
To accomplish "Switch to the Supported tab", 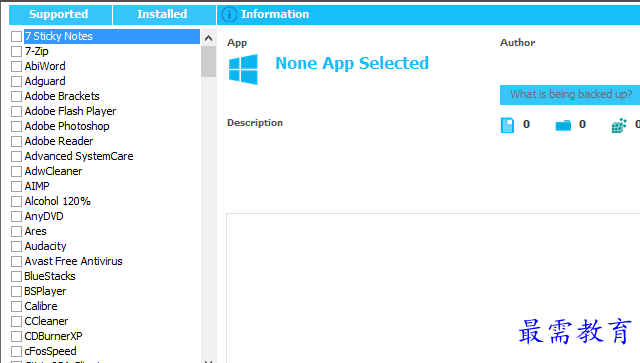I will point(60,14).
